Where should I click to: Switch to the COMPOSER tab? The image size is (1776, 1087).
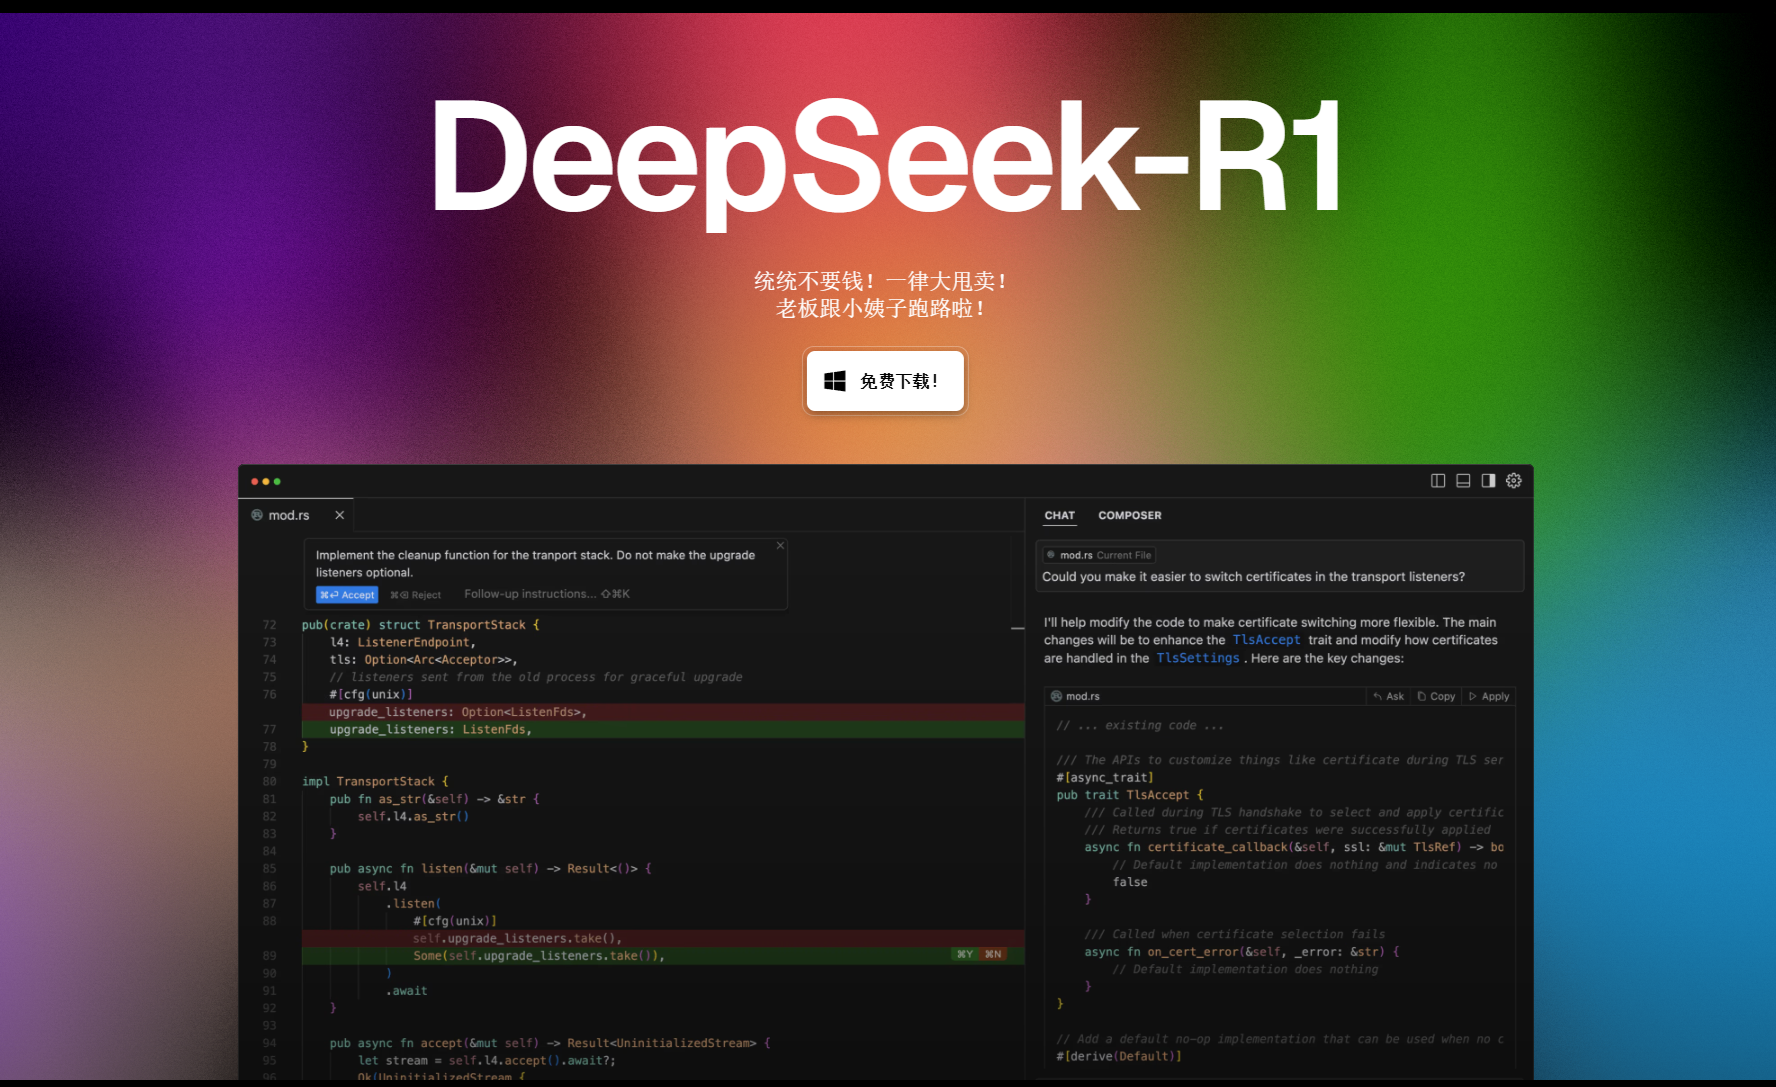coord(1129,515)
